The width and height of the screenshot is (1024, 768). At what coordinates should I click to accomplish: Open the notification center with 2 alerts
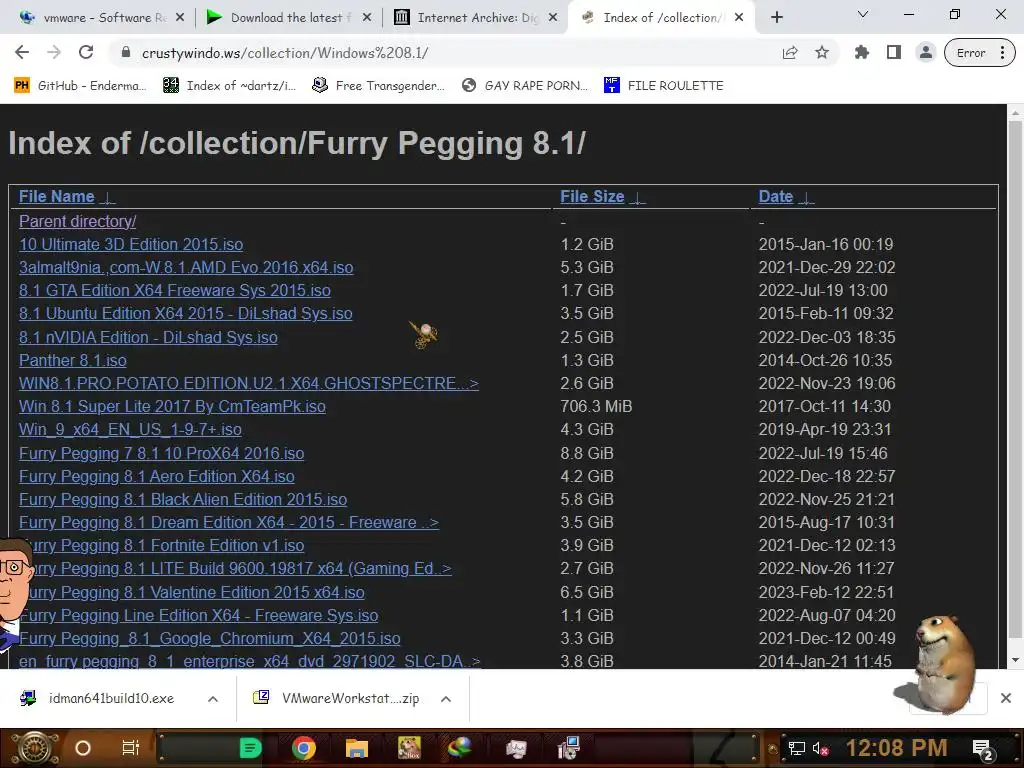point(982,749)
